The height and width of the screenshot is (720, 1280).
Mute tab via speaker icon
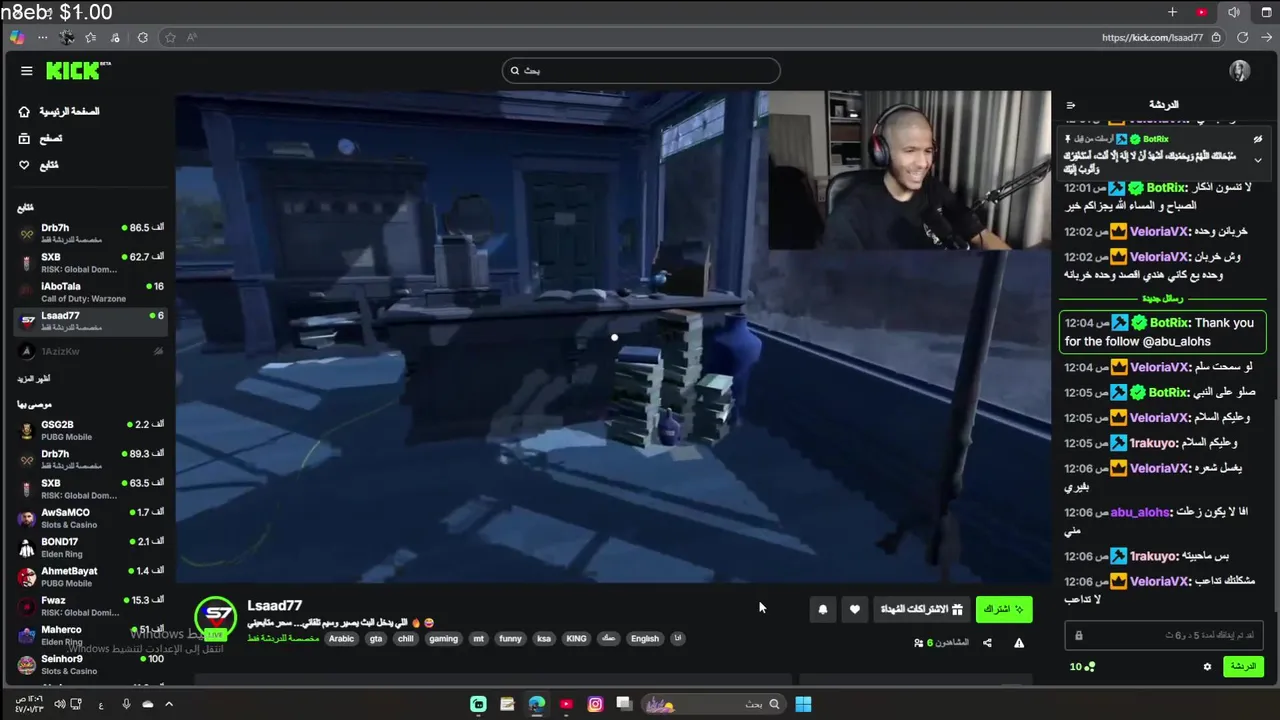tap(1233, 12)
